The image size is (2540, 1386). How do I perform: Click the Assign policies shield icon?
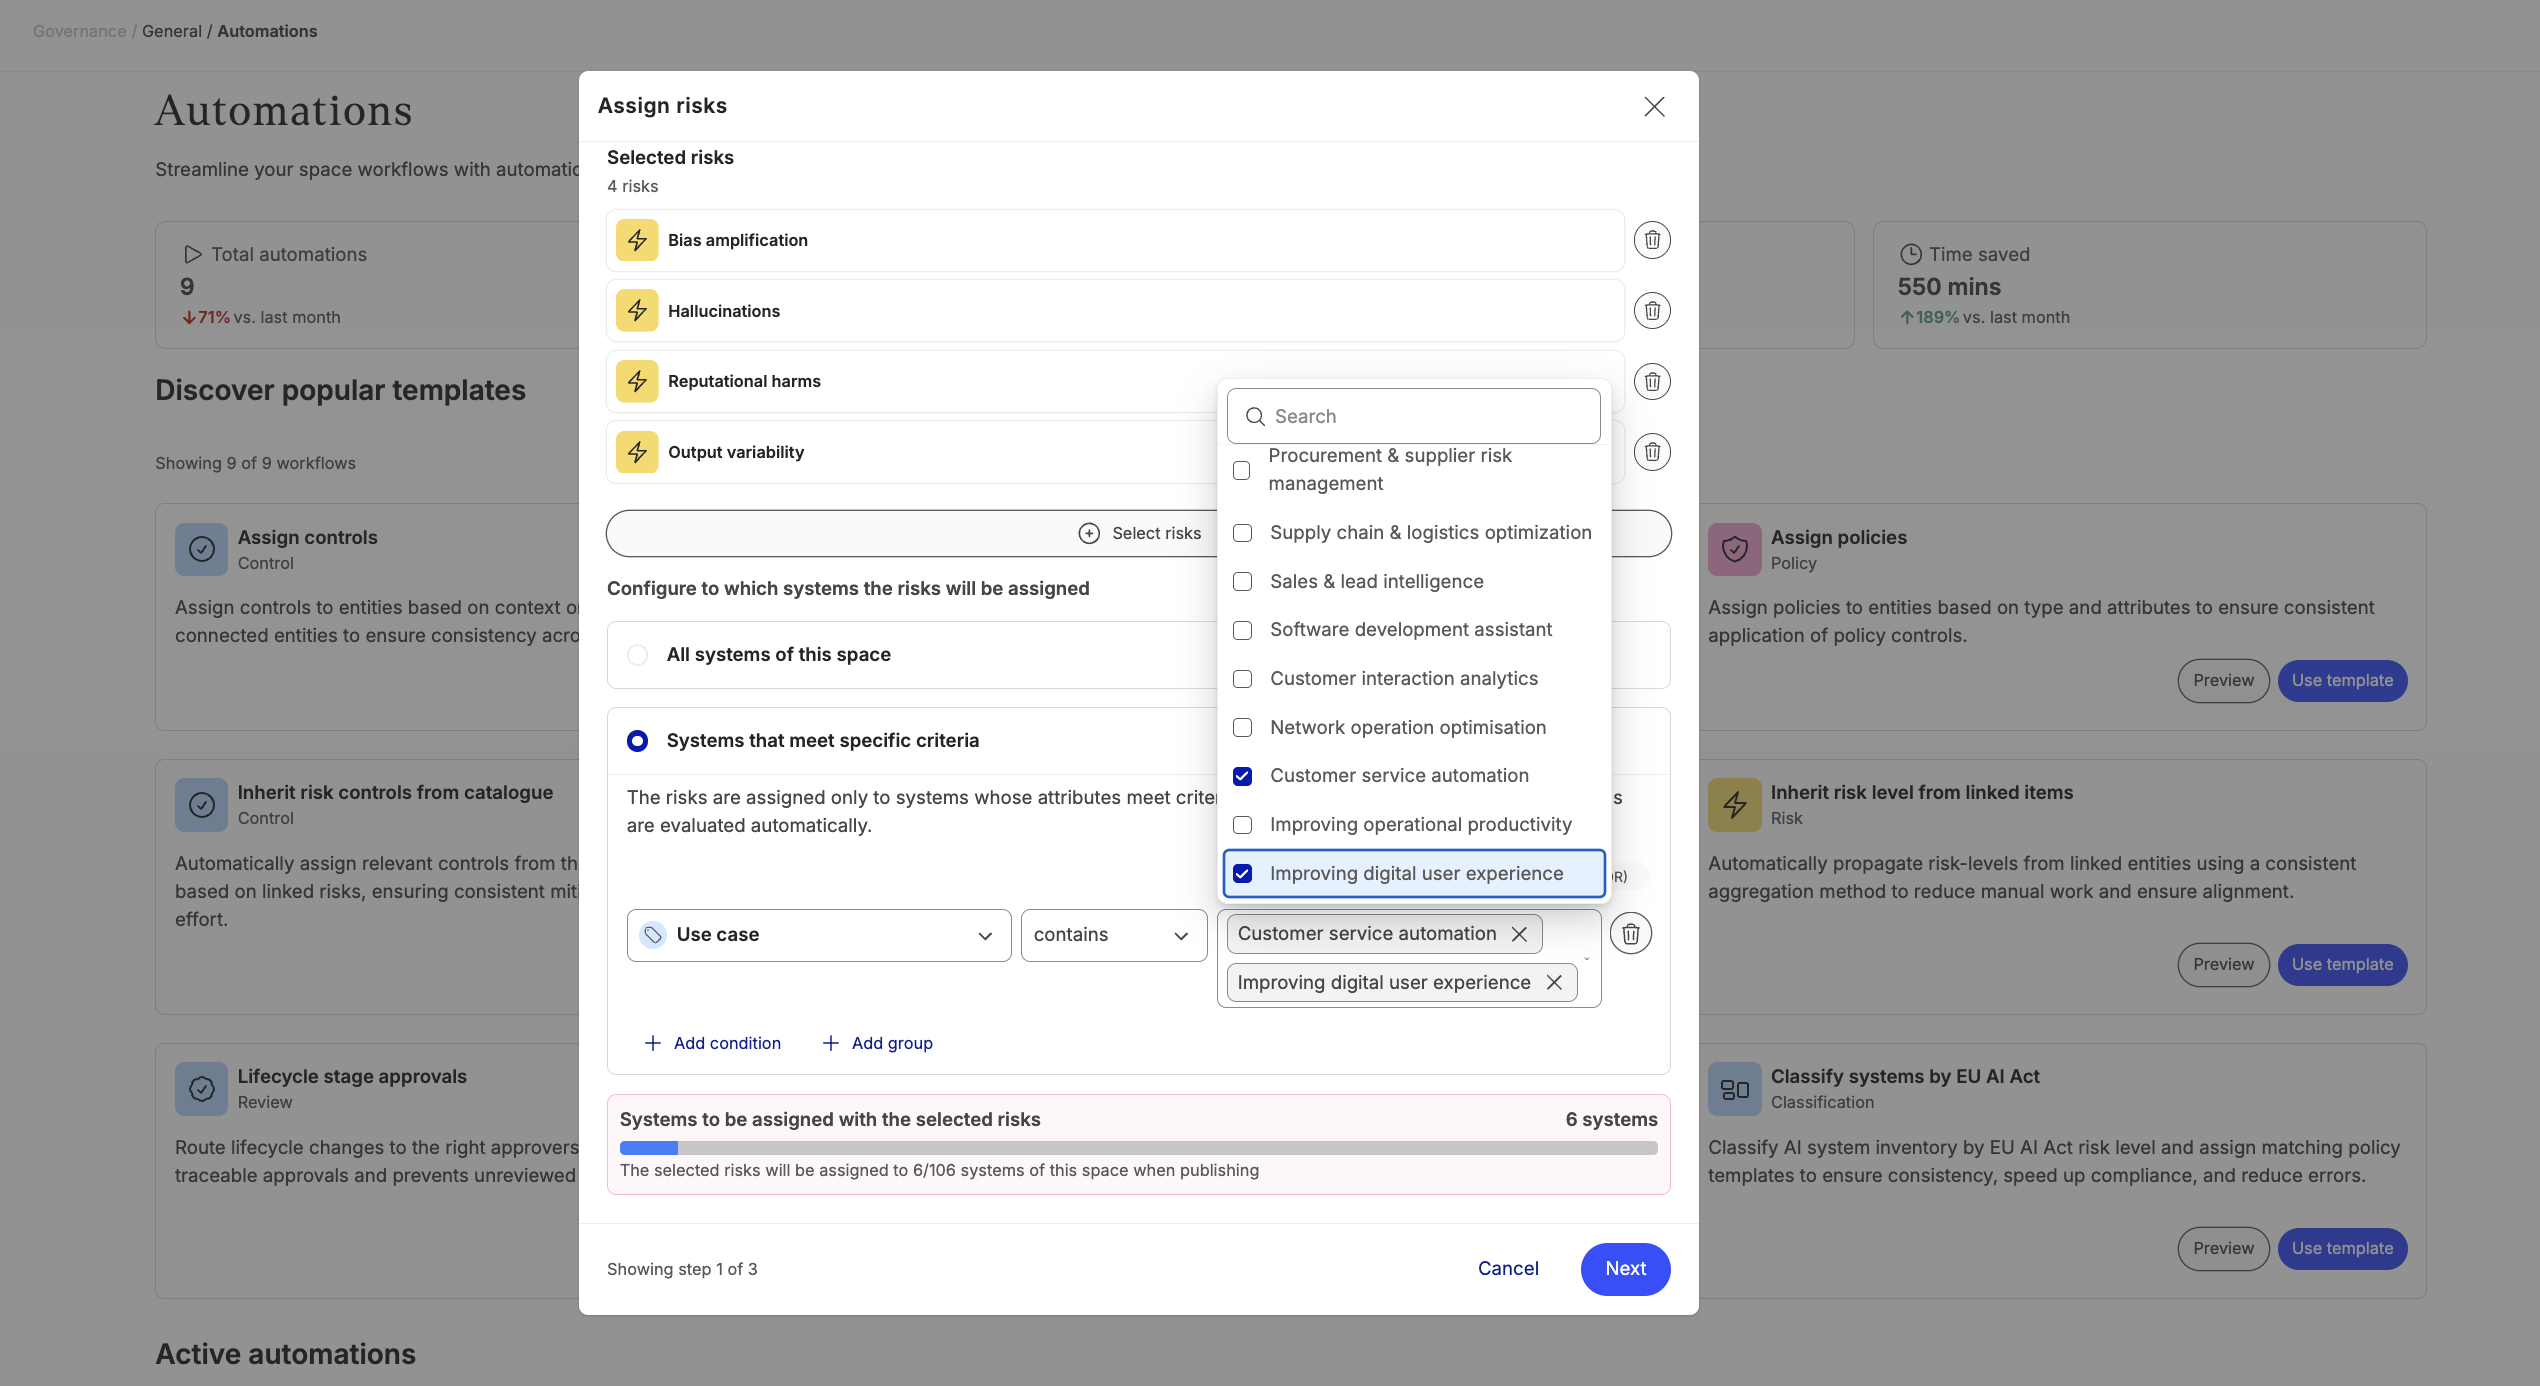click(x=1734, y=549)
